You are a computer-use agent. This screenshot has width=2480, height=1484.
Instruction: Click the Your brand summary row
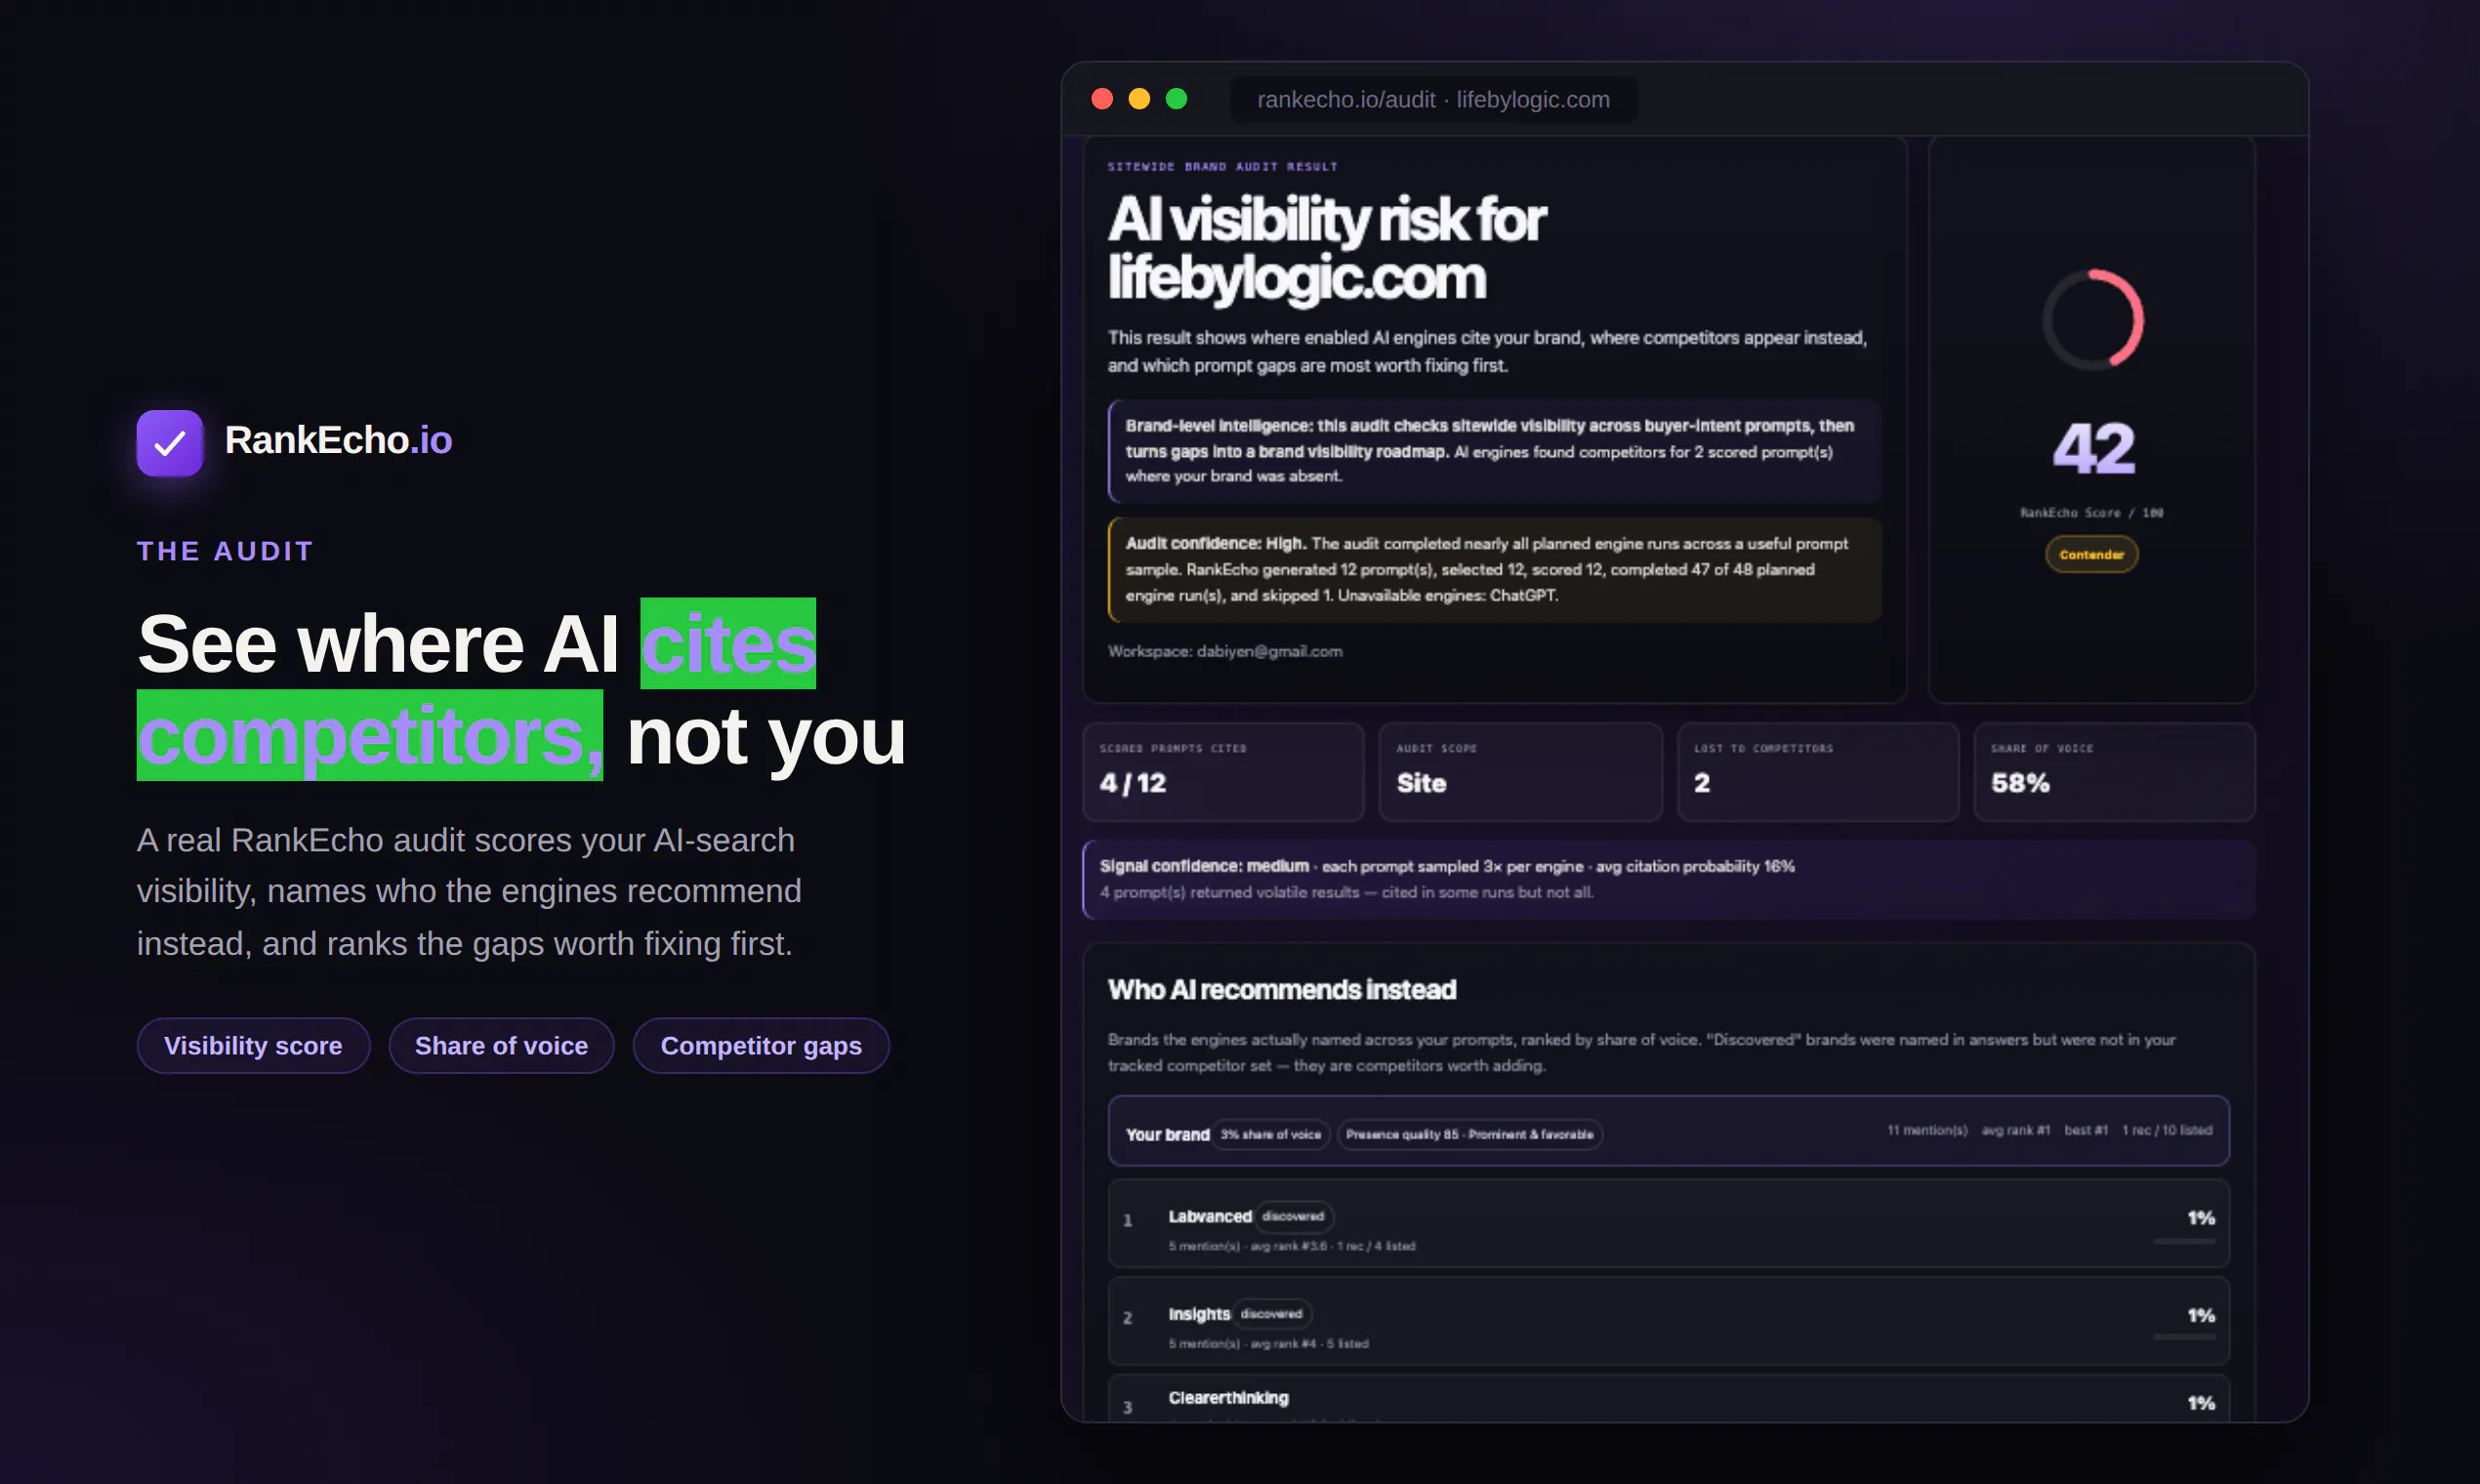[1668, 1131]
